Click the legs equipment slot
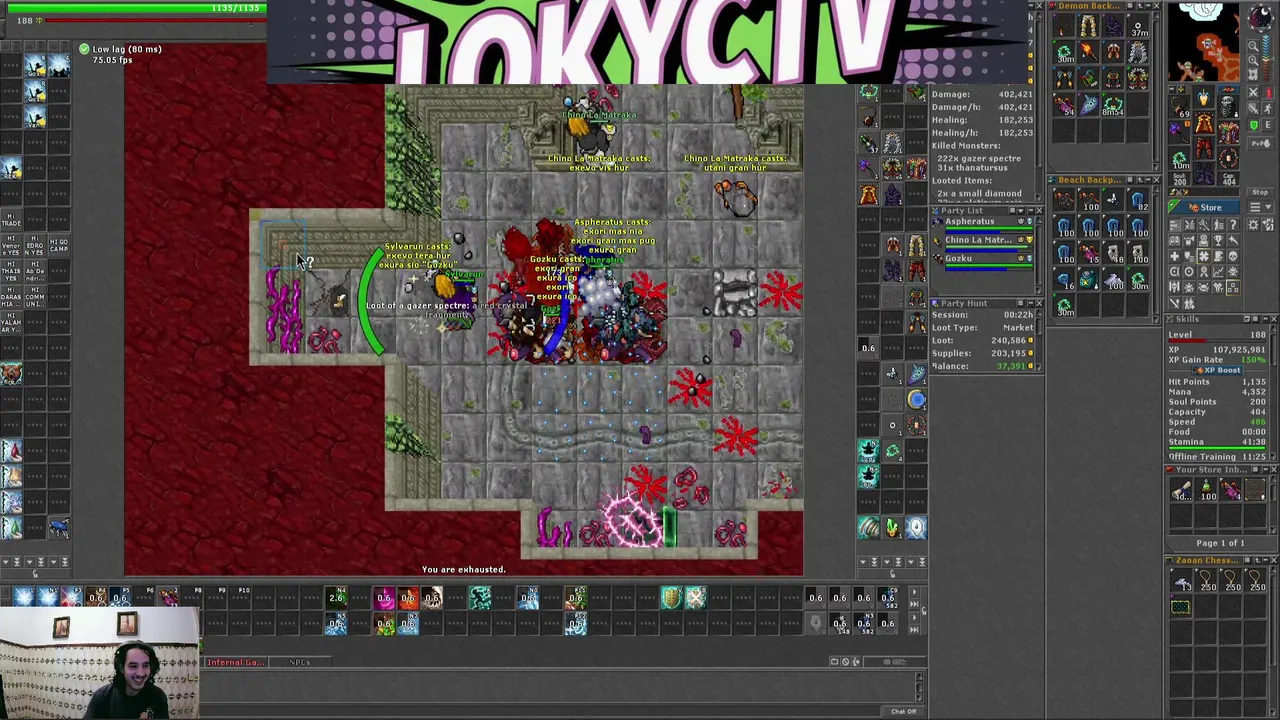Image resolution: width=1280 pixels, height=720 pixels. coord(1204,147)
